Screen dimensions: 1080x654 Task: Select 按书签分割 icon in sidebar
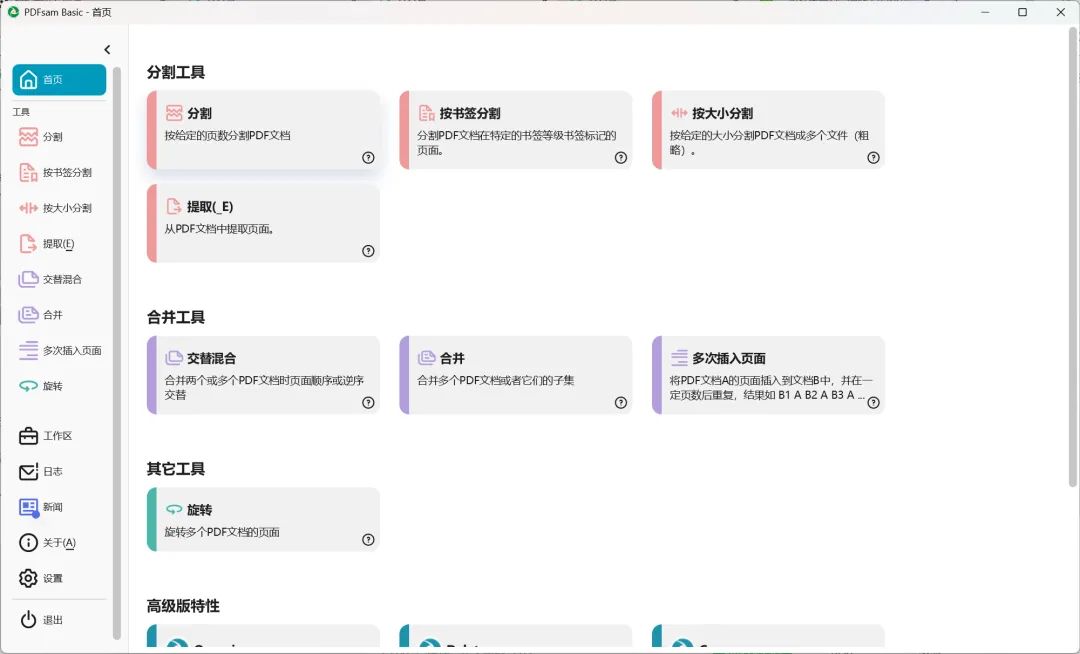[28, 173]
